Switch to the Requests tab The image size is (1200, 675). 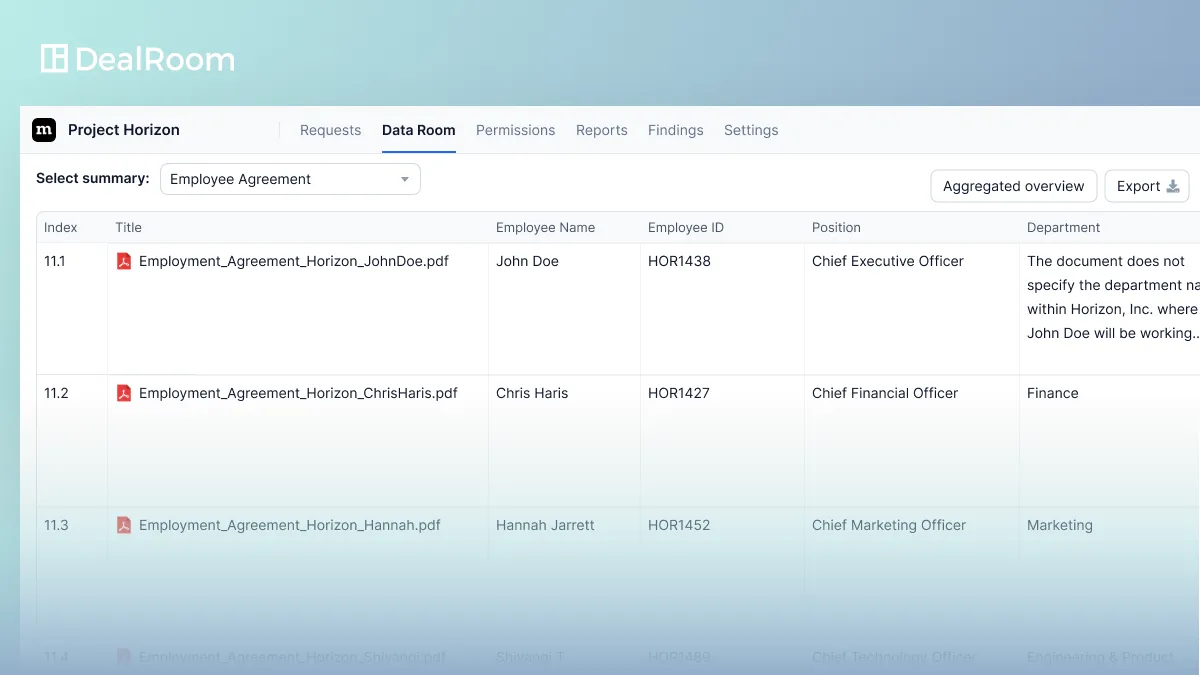[x=330, y=130]
